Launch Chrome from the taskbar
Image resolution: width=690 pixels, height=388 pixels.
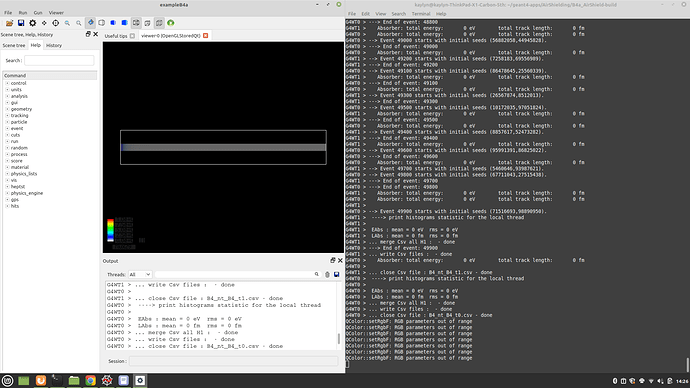(90, 381)
